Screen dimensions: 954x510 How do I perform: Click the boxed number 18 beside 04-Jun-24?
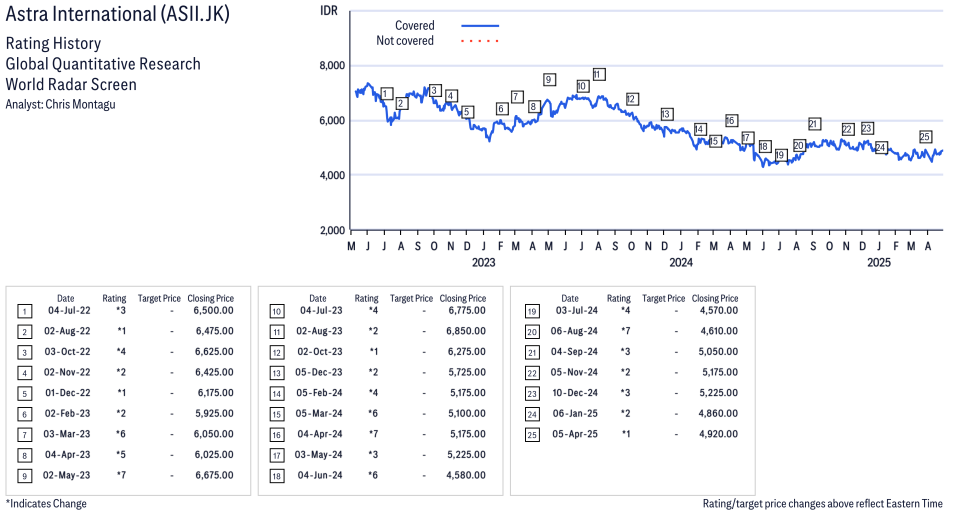[277, 476]
